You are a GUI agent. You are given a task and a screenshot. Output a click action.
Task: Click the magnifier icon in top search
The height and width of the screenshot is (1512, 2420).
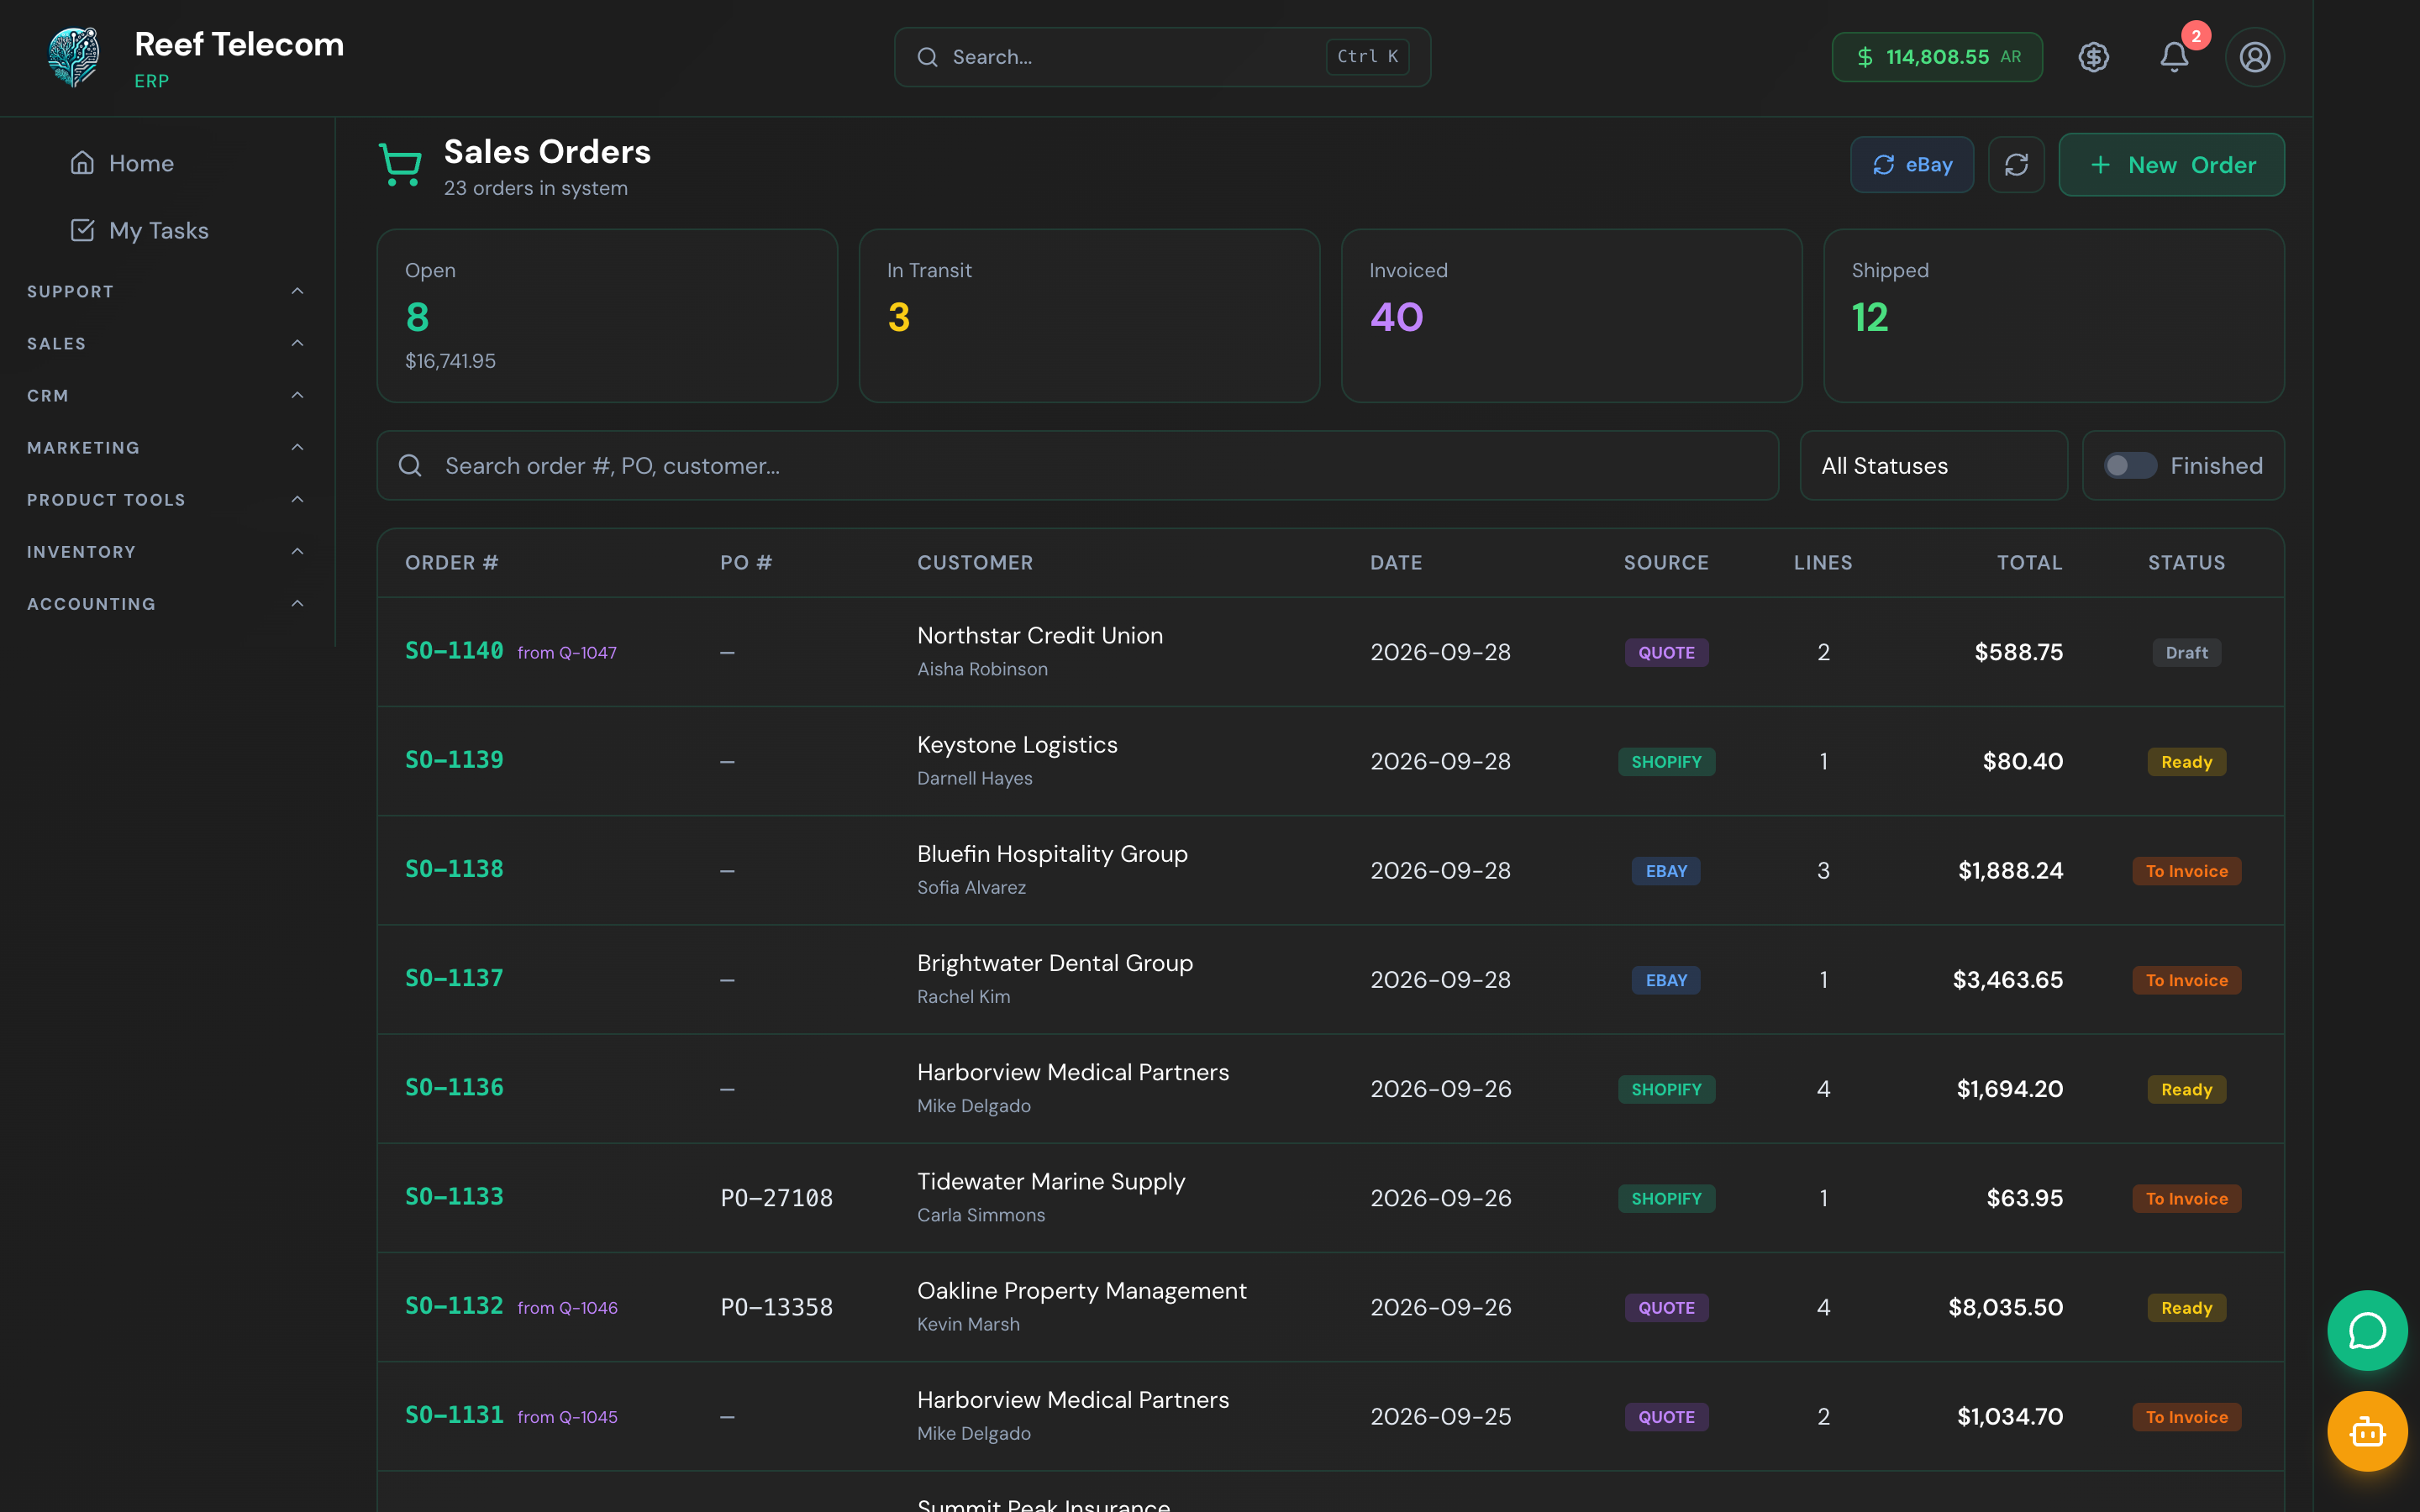[927, 57]
